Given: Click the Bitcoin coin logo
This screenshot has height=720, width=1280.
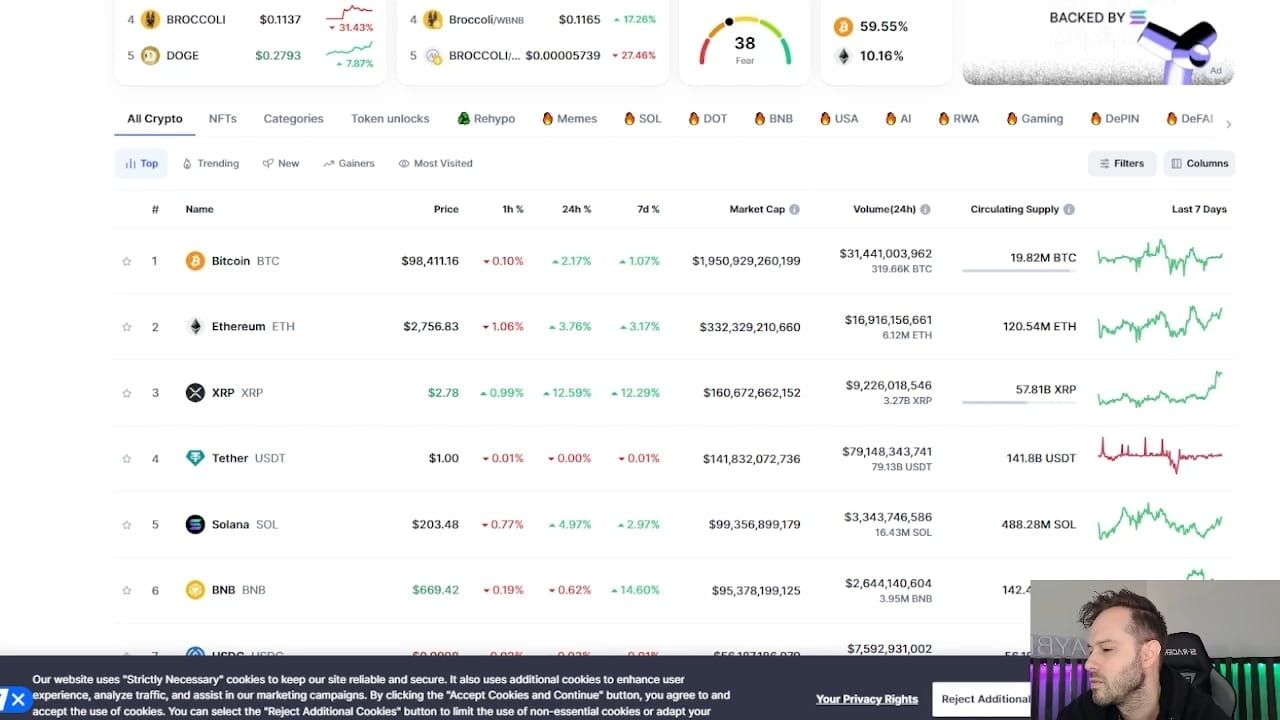Looking at the screenshot, I should [195, 260].
